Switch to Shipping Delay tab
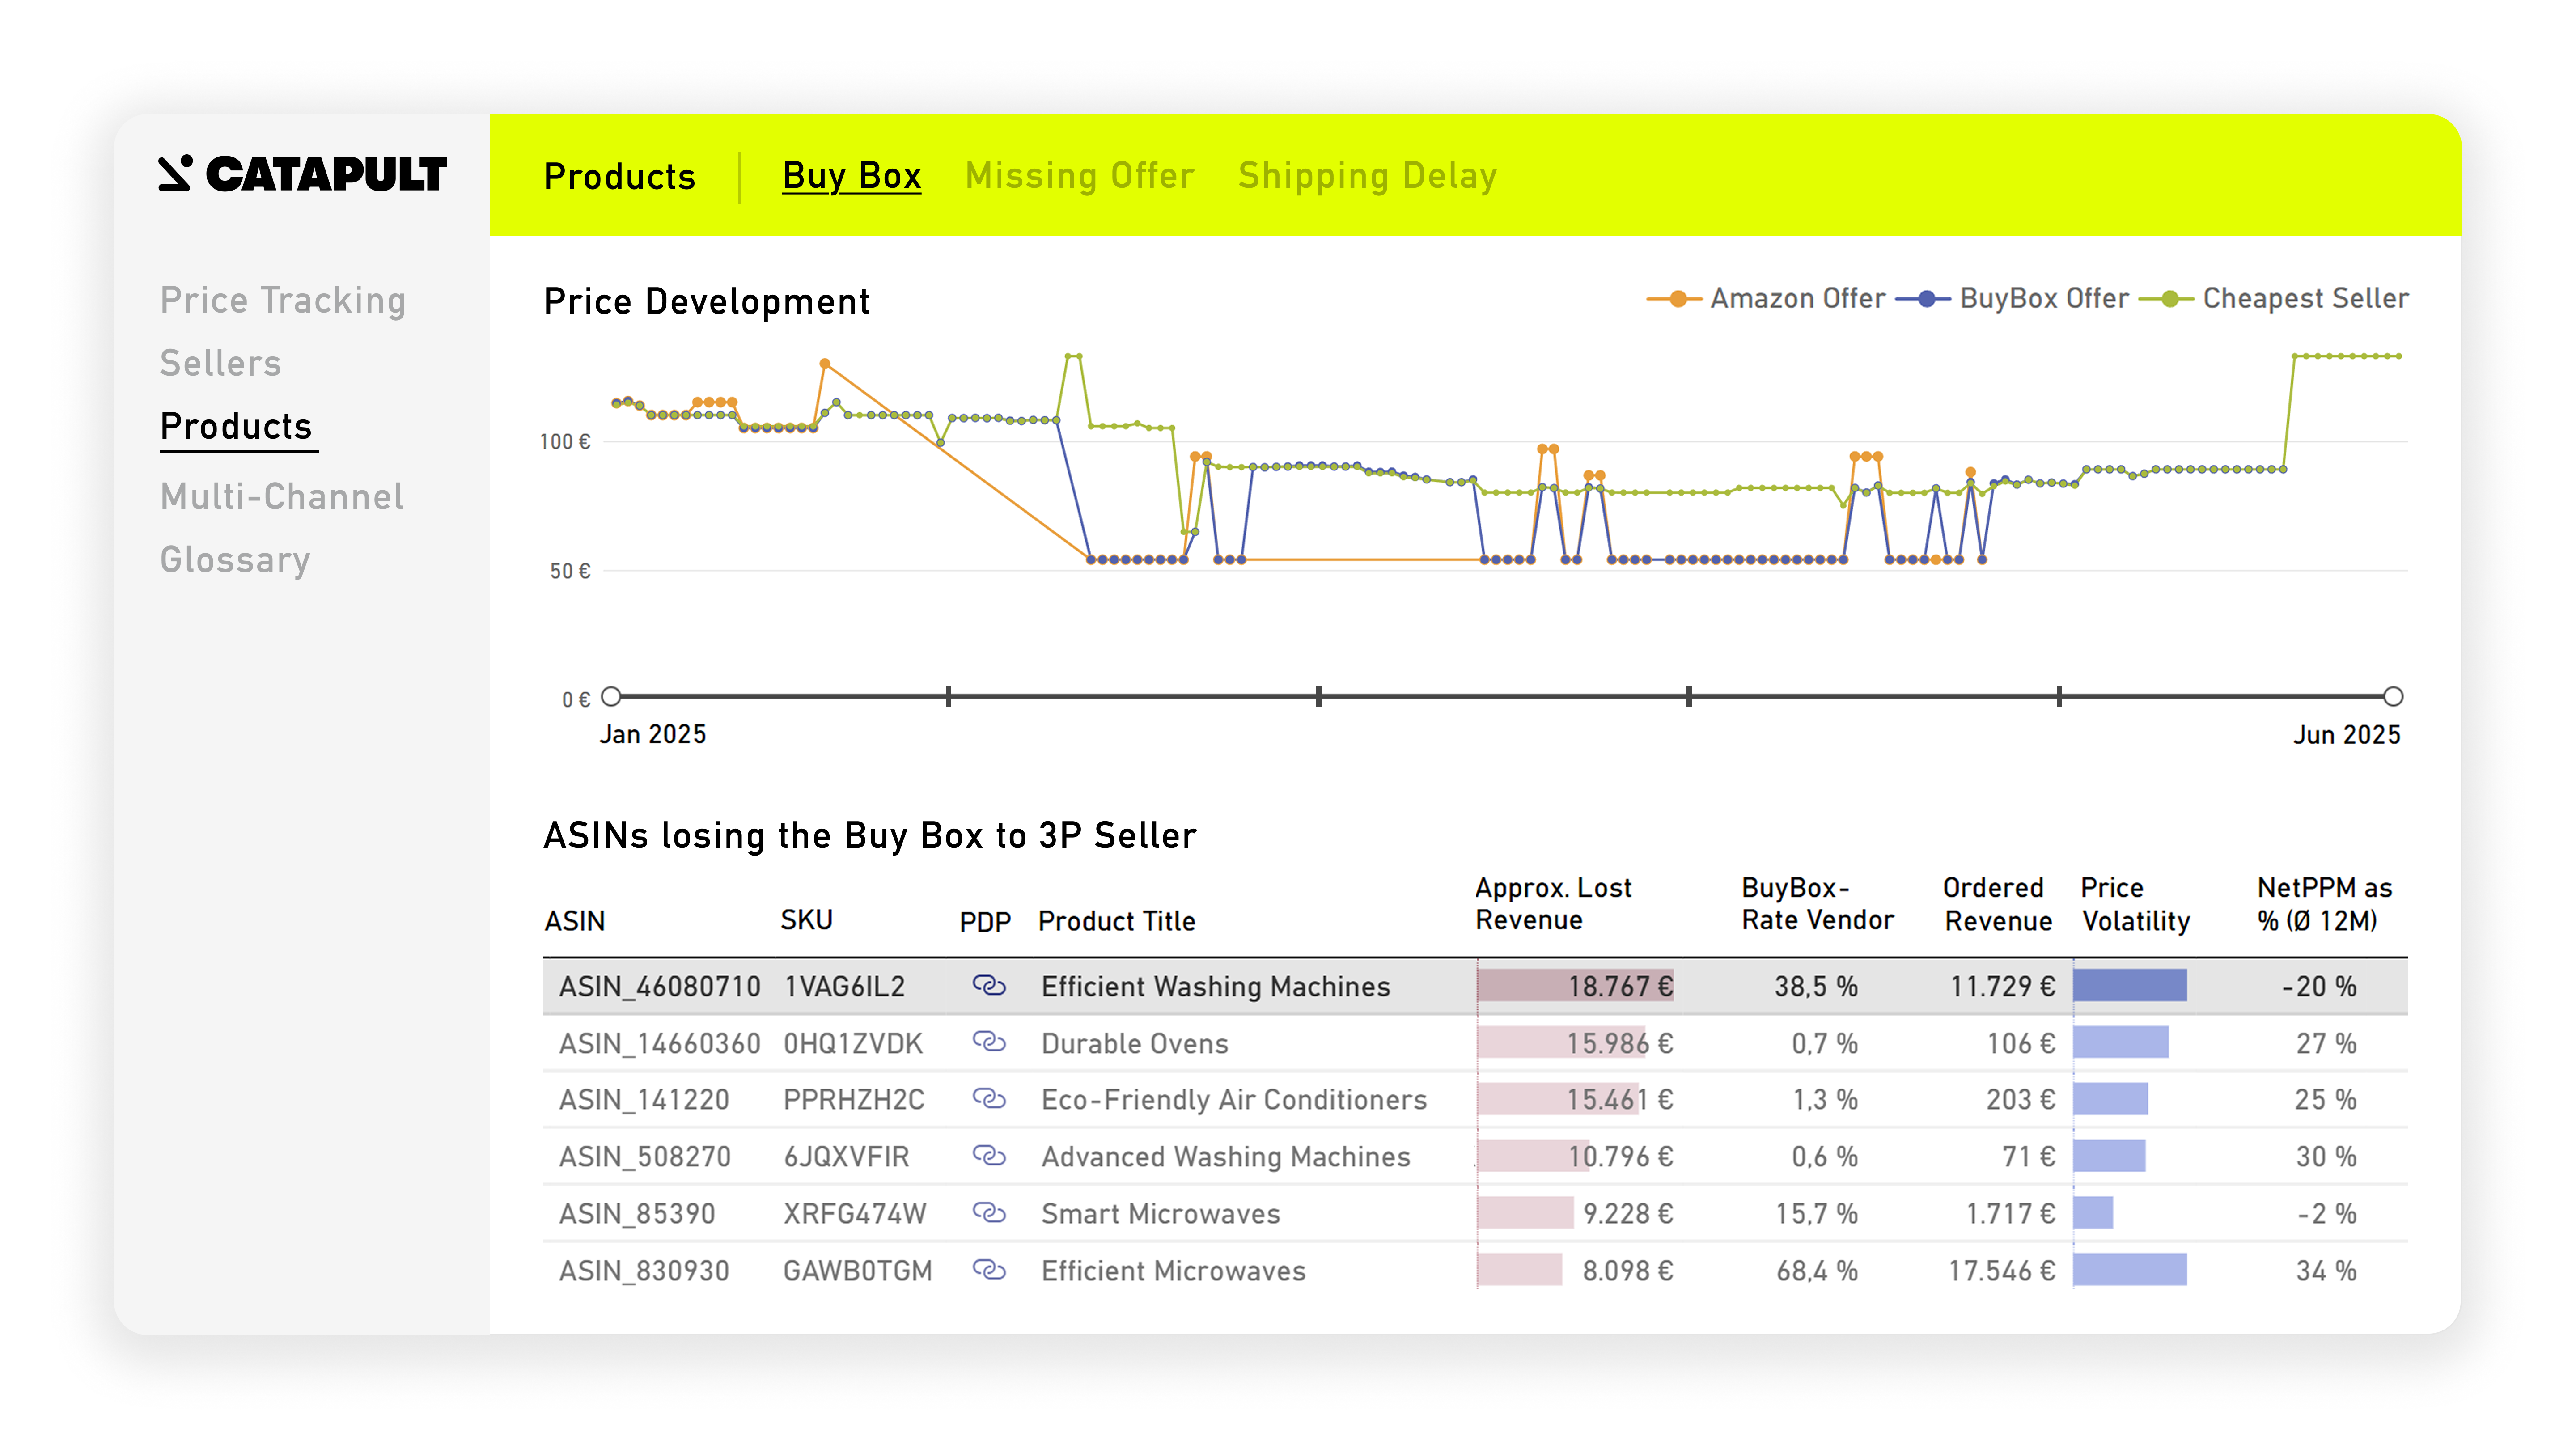Screen dimensions: 2576x1449 [1367, 176]
